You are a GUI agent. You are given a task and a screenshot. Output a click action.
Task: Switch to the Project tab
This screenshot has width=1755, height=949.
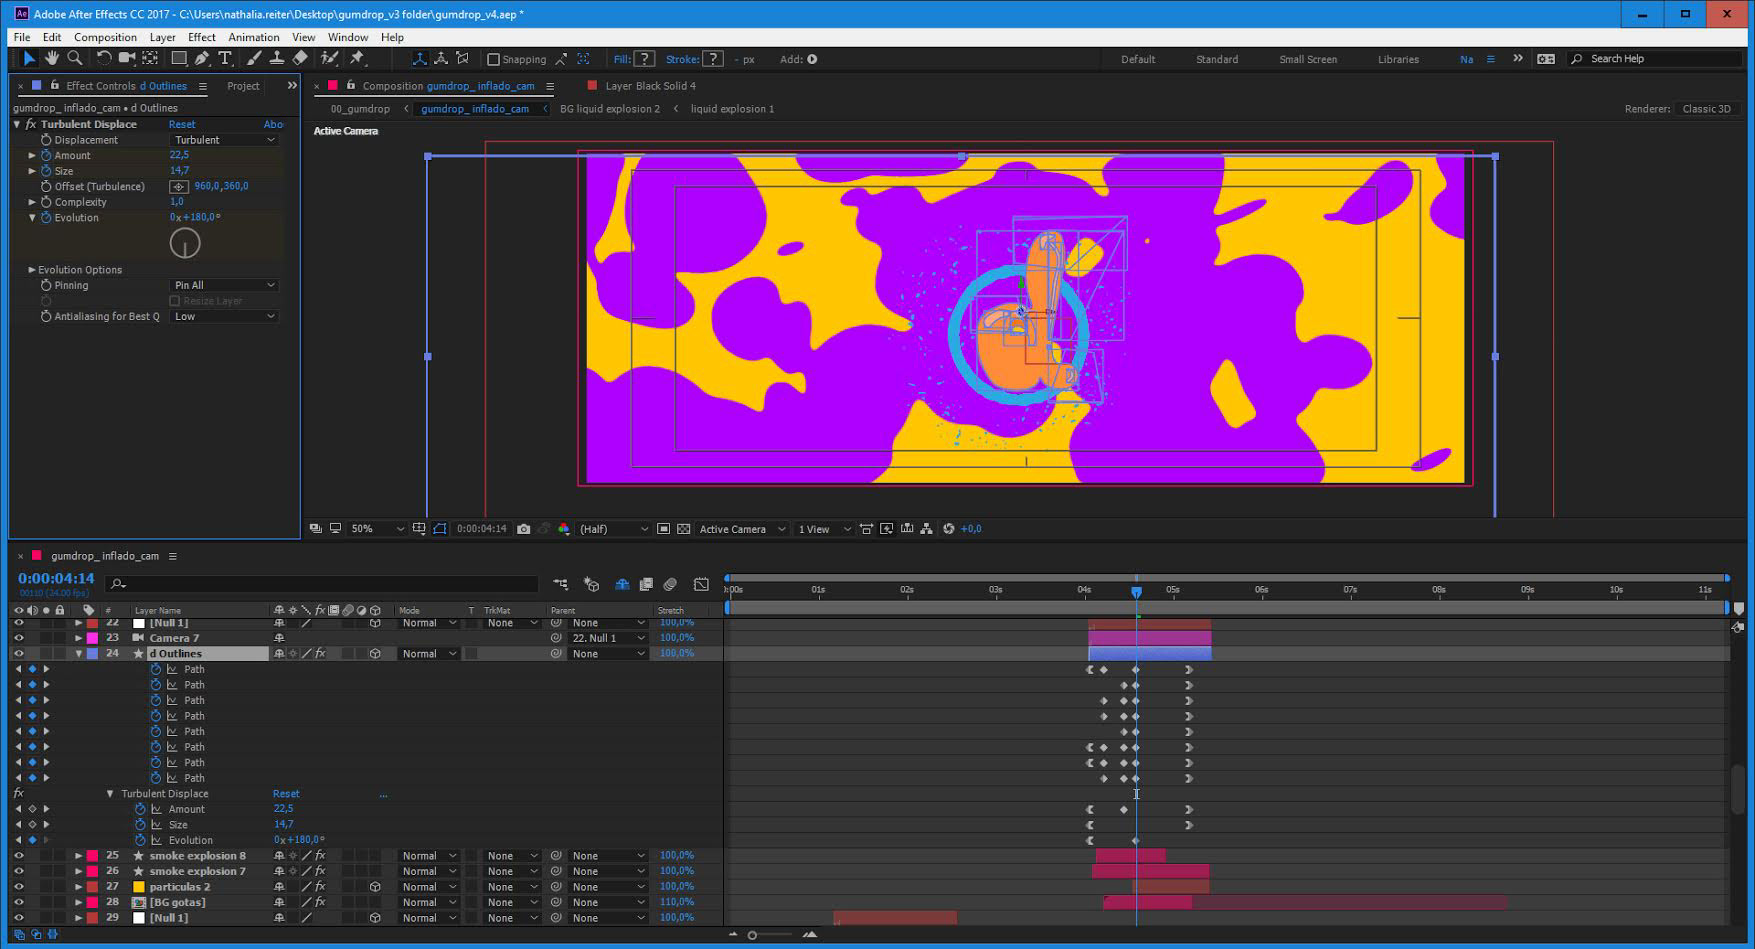click(243, 86)
